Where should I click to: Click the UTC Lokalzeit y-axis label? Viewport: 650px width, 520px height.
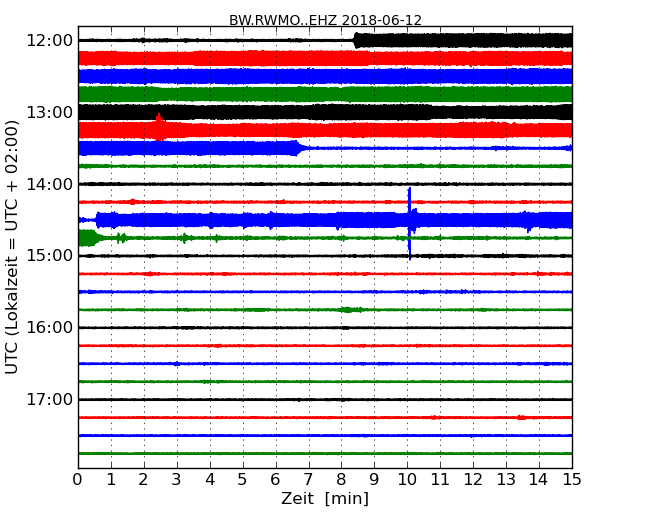click(12, 247)
